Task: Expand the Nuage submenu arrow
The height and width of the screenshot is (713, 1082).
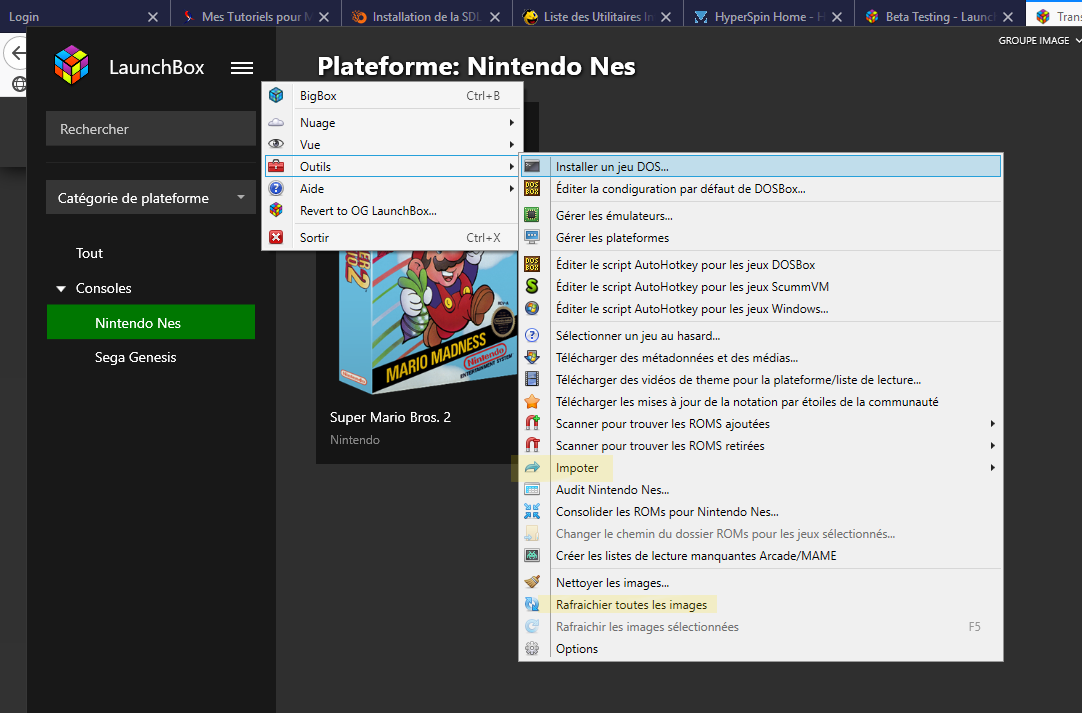Action: pyautogui.click(x=511, y=122)
